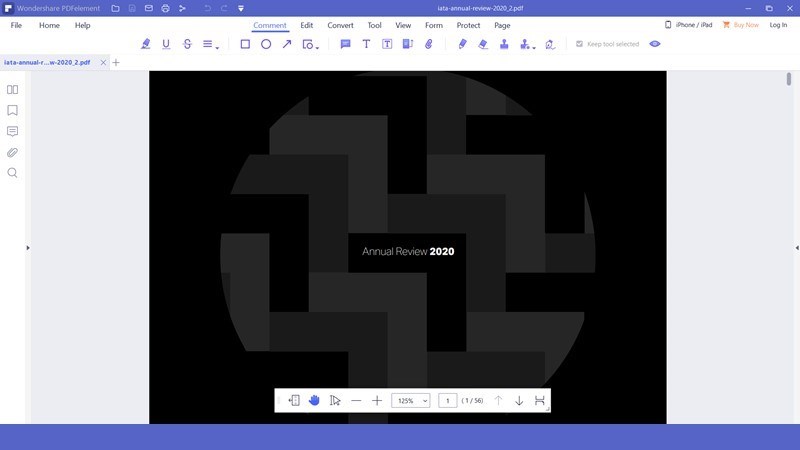Click the Log In link
The width and height of the screenshot is (800, 450).
click(778, 24)
